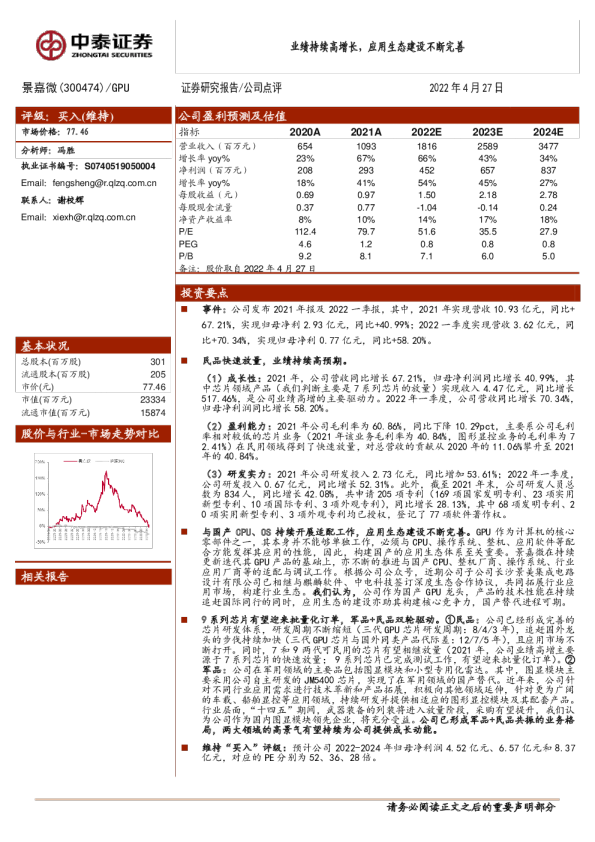Click the 2020A P/E value 112.4
This screenshot has width=595, height=842.
[305, 231]
